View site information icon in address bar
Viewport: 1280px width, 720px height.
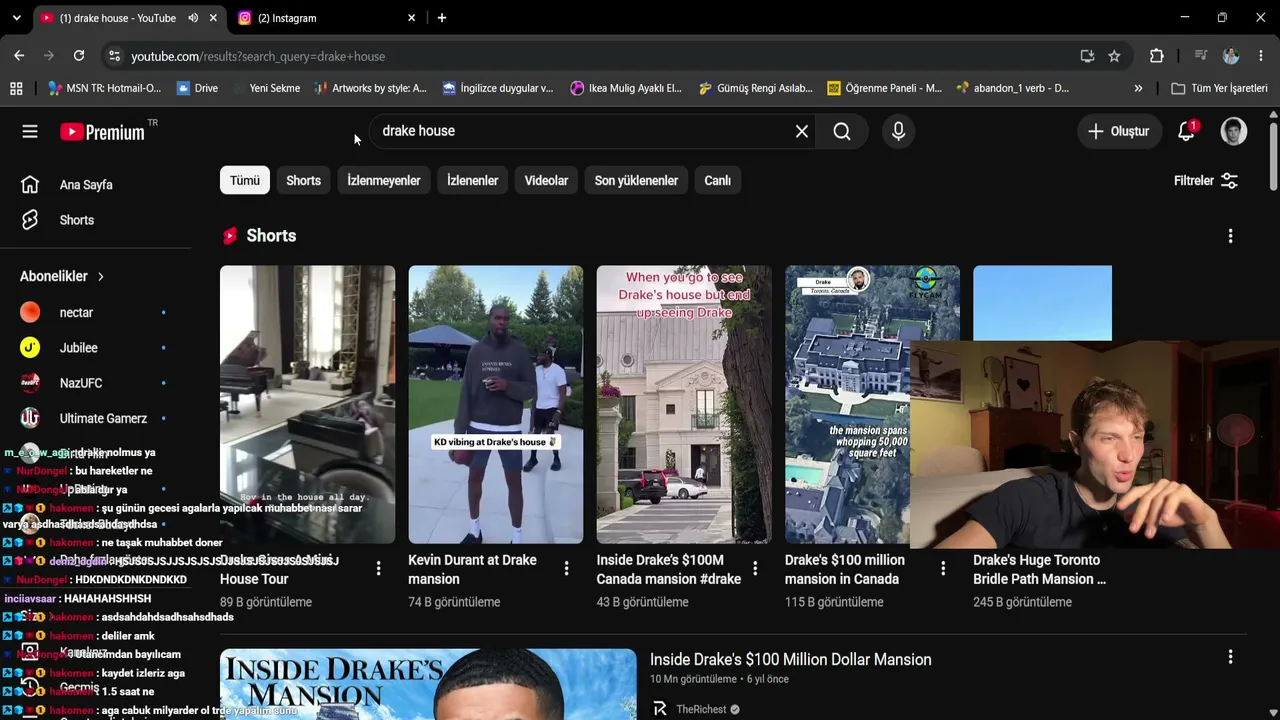tap(114, 56)
